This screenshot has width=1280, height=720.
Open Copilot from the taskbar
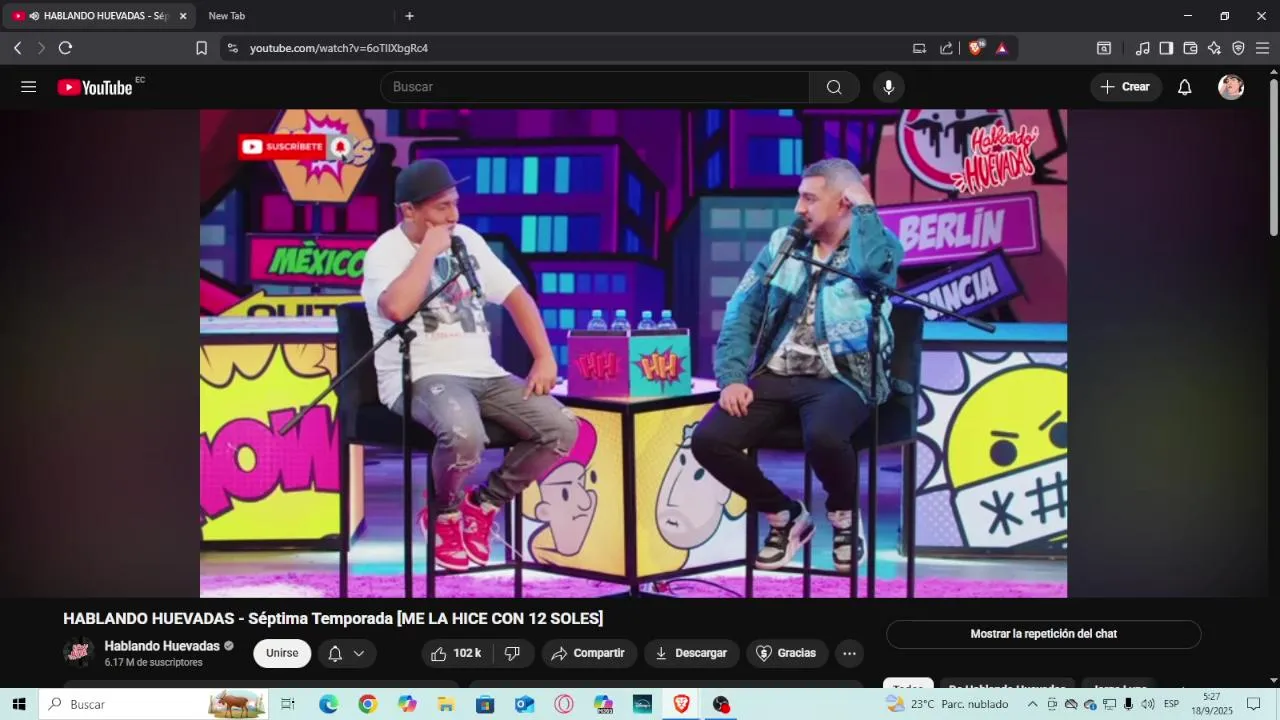[407, 704]
